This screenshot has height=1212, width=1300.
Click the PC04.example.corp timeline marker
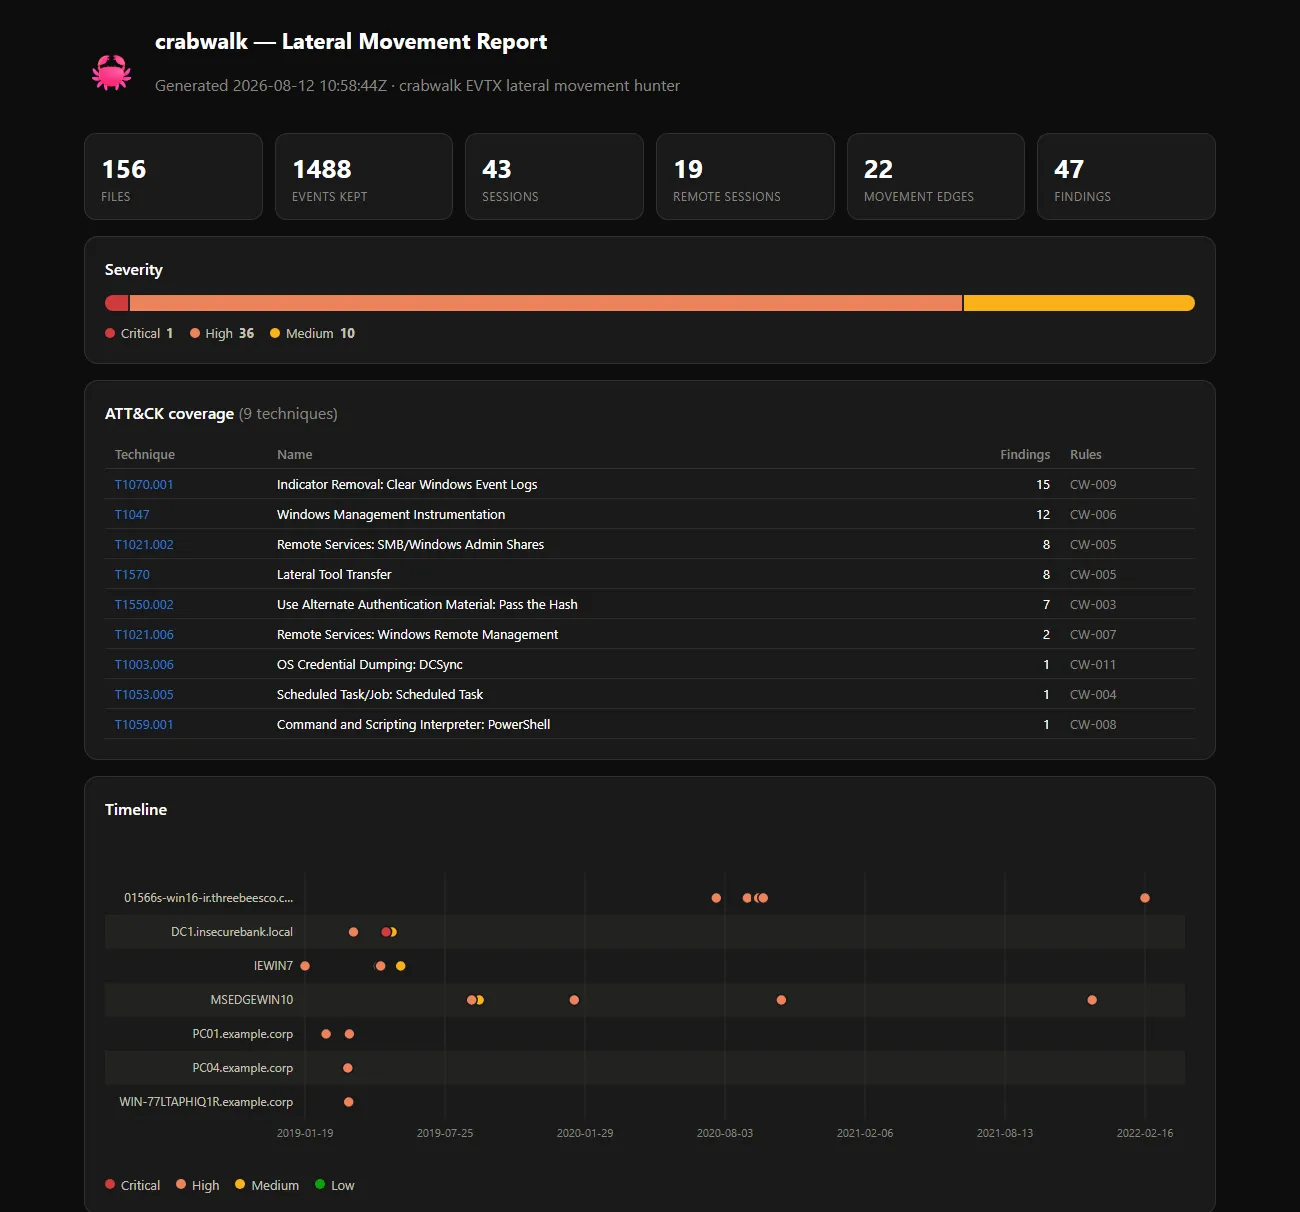pos(348,1068)
